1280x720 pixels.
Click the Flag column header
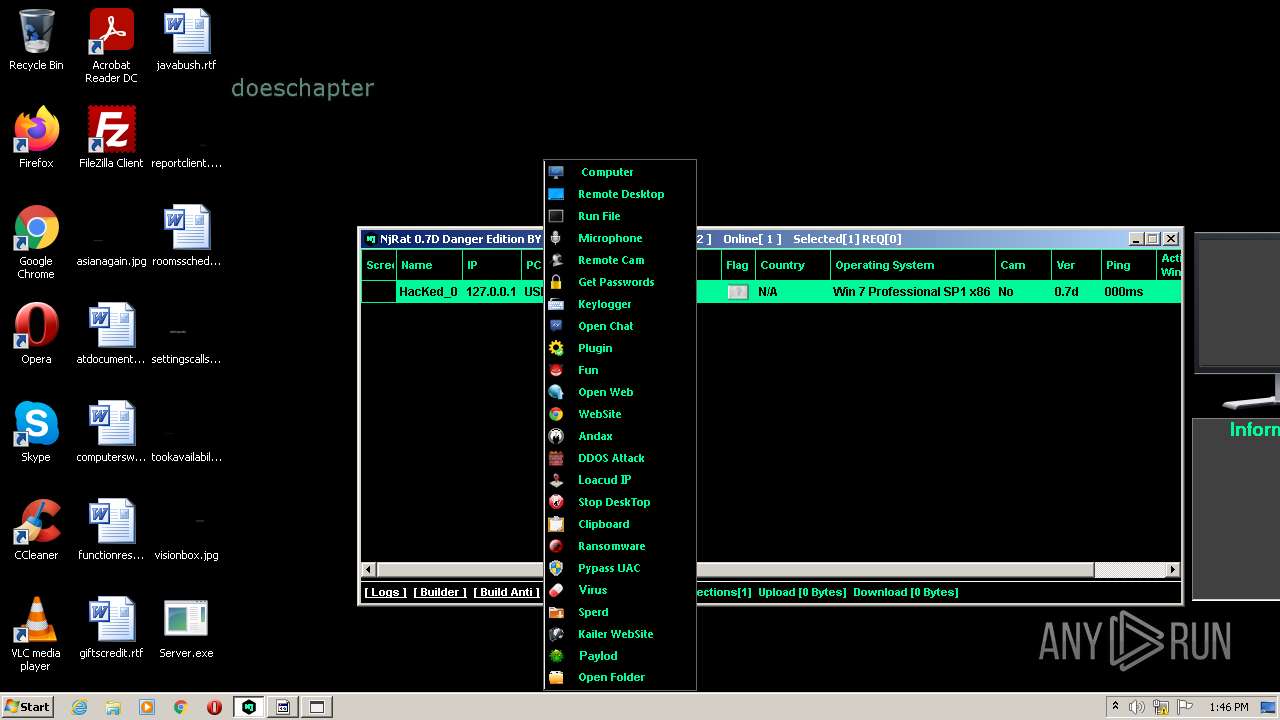(x=737, y=265)
